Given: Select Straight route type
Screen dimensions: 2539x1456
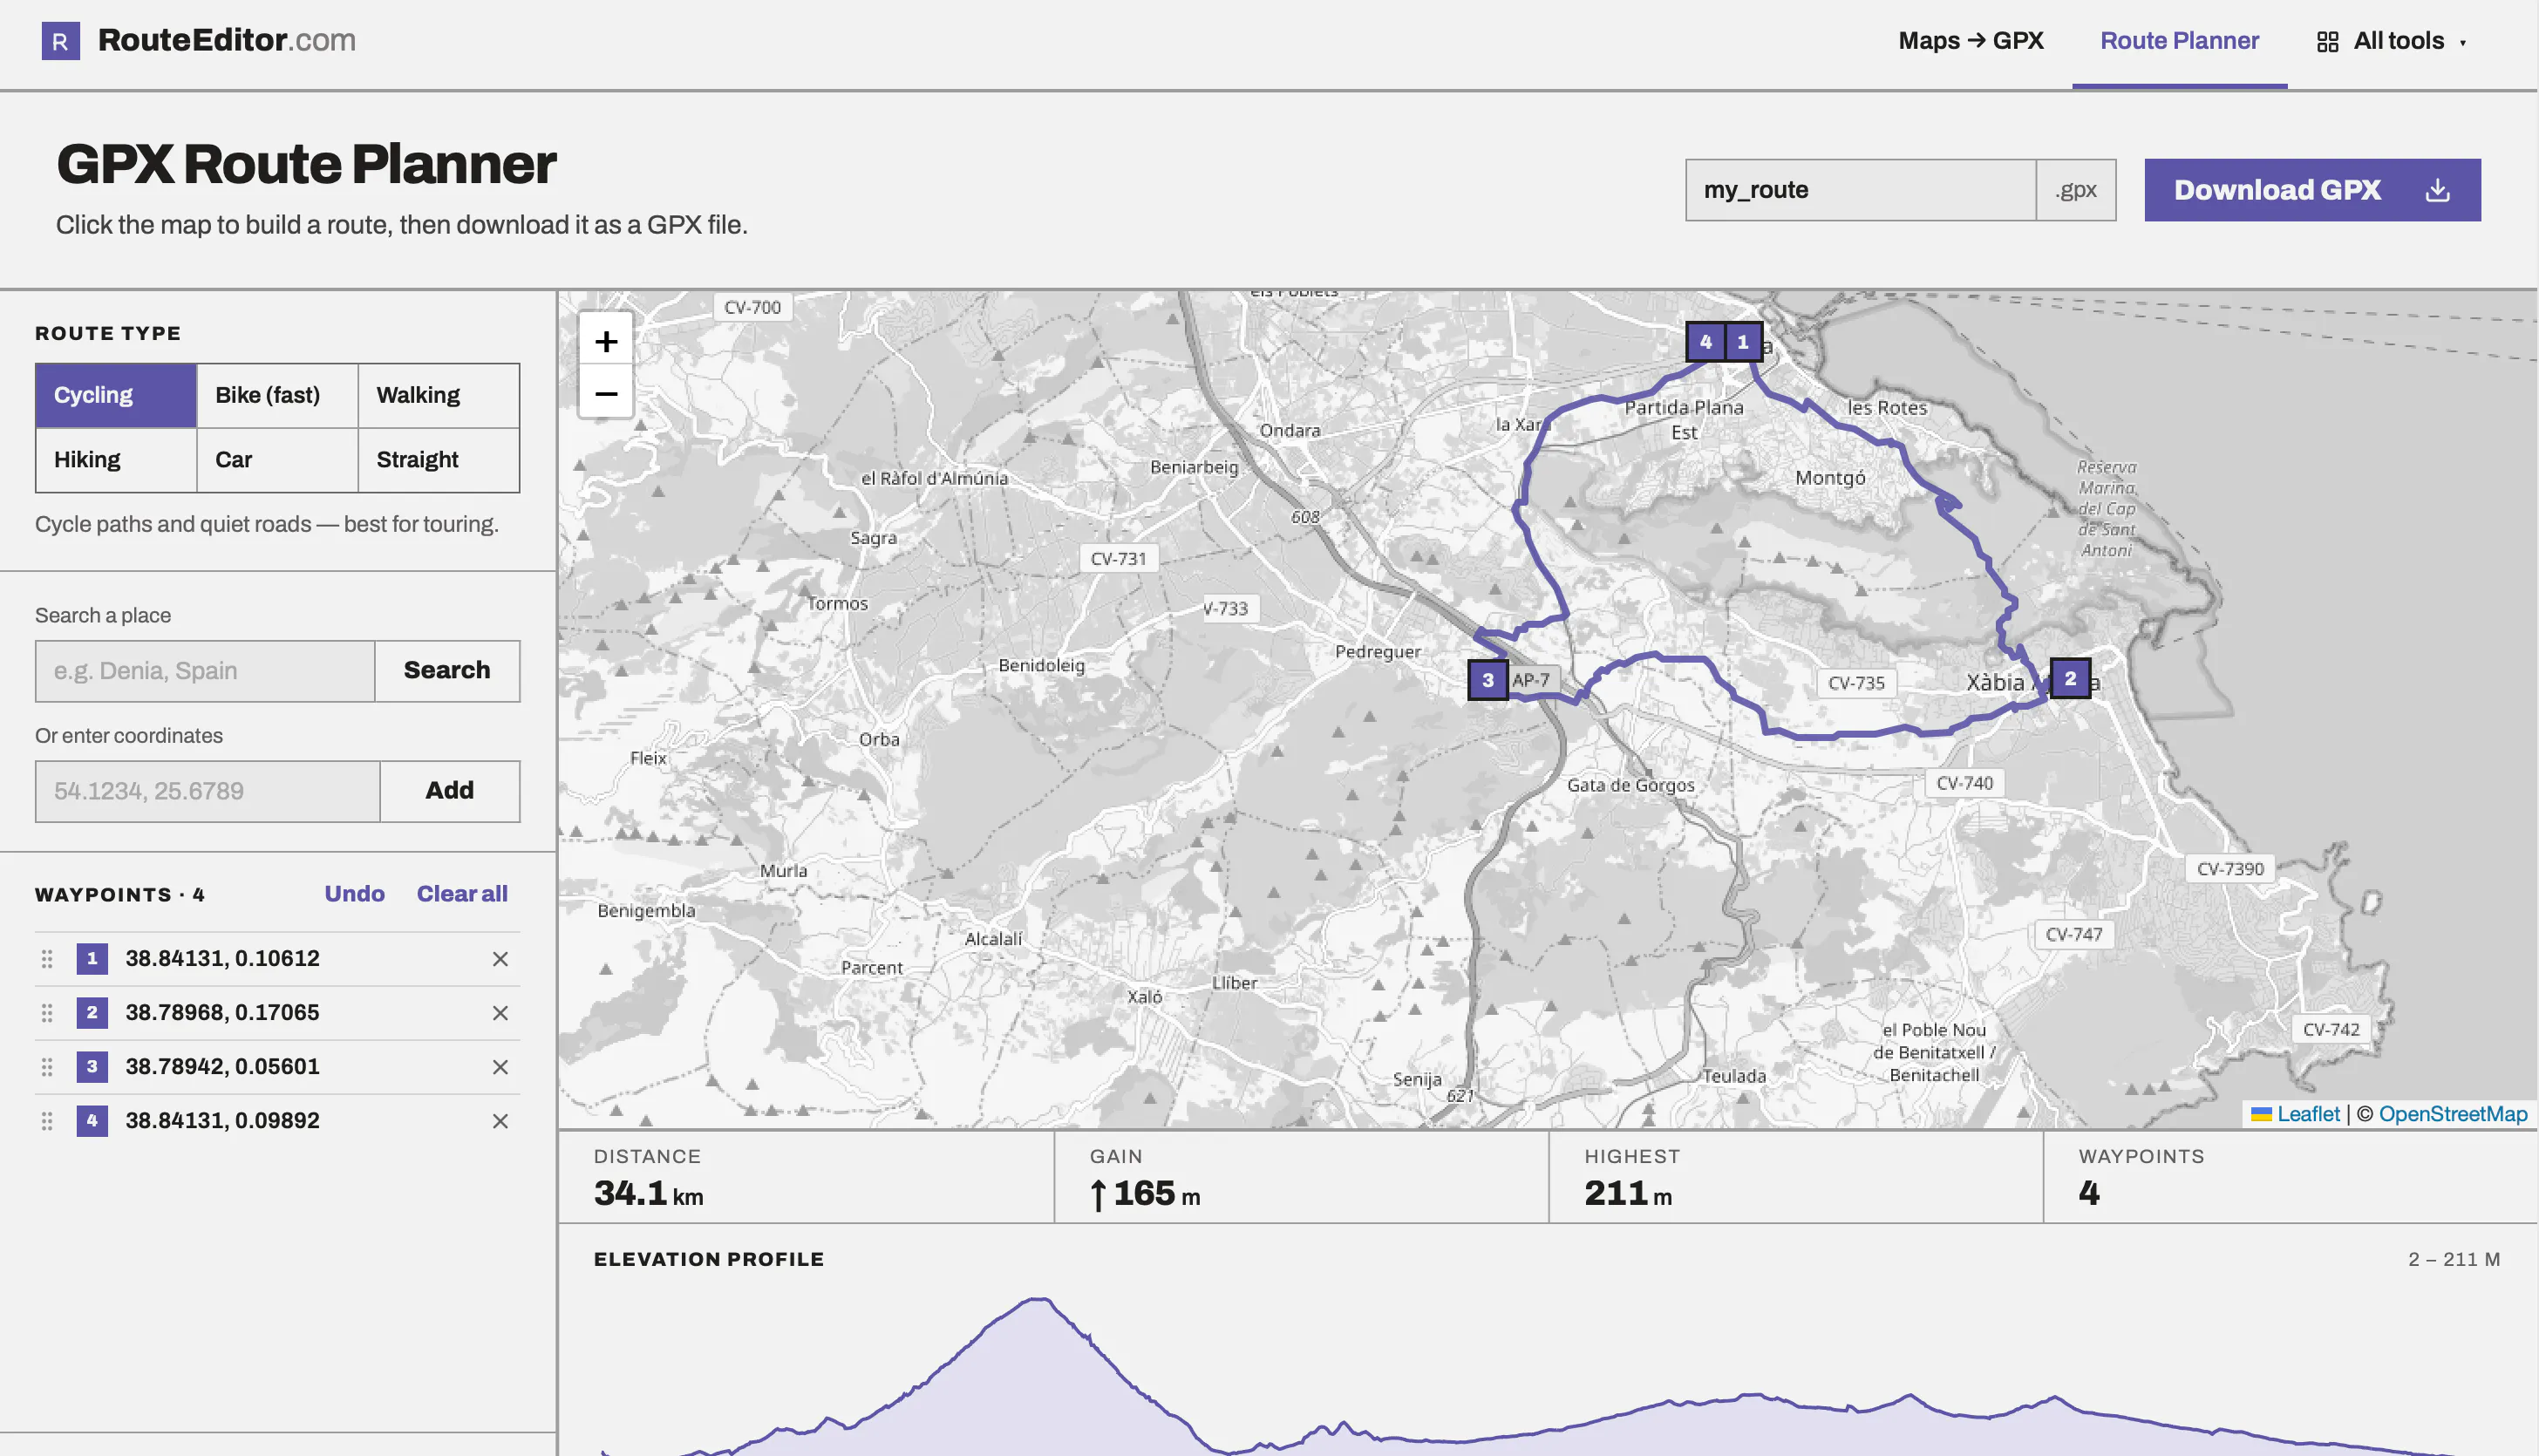Looking at the screenshot, I should tap(438, 460).
